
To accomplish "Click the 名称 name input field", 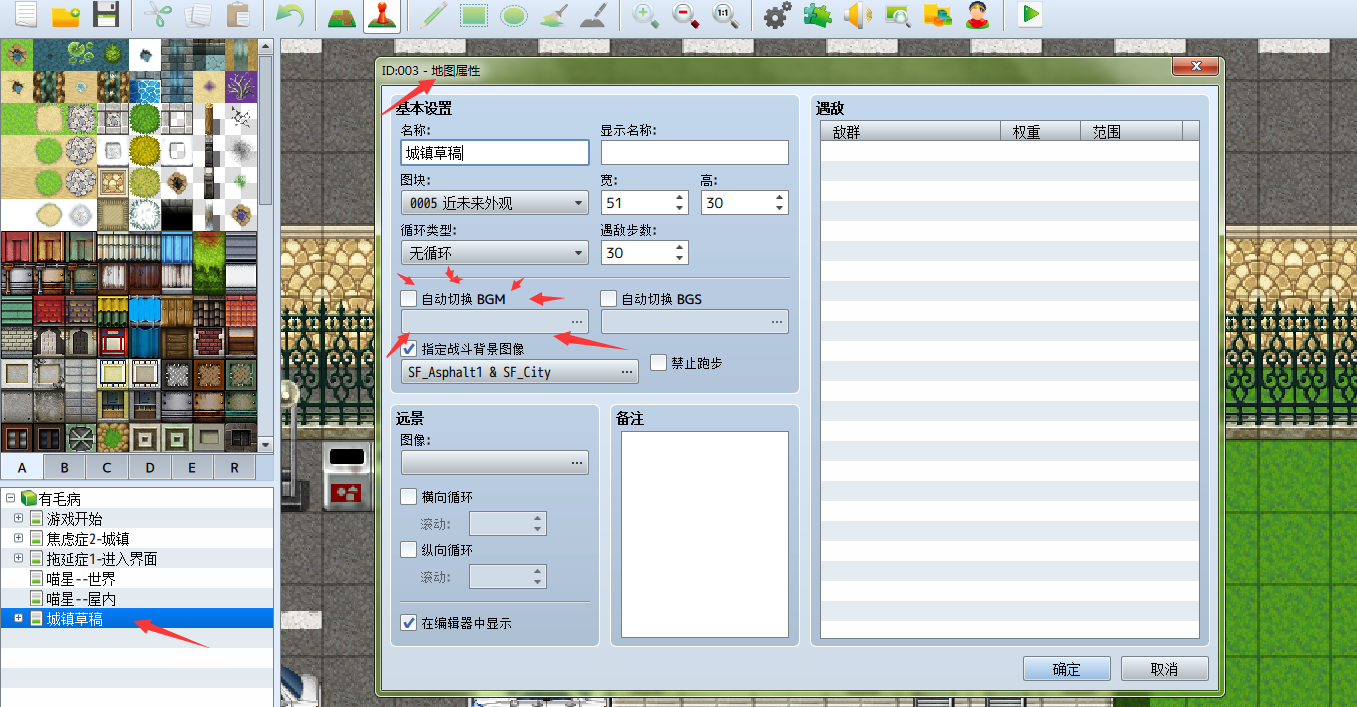I will pos(495,152).
